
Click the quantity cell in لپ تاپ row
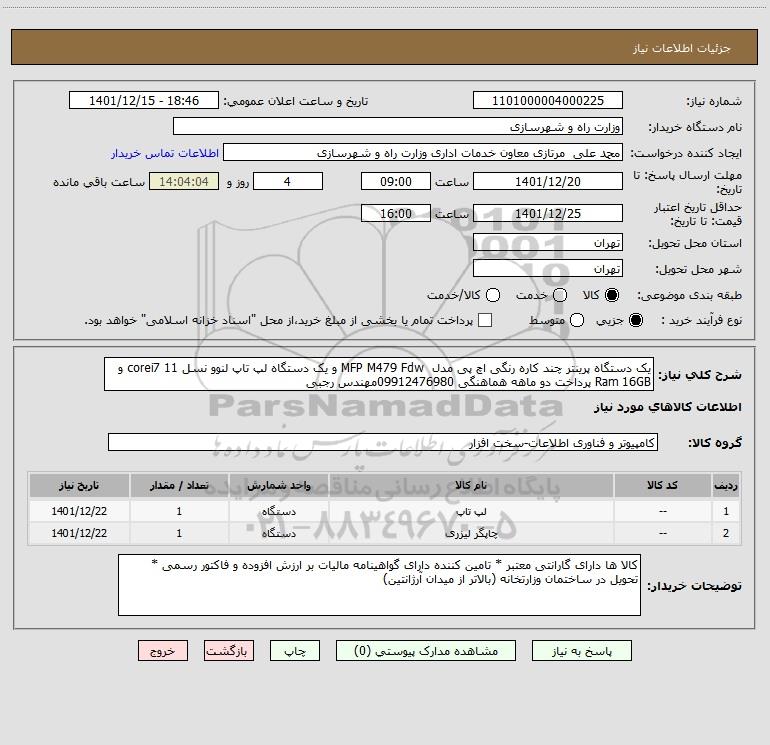179,511
